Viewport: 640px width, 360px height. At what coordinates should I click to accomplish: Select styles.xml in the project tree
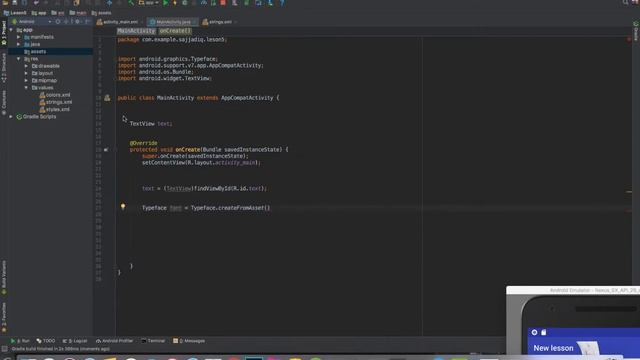pos(54,109)
